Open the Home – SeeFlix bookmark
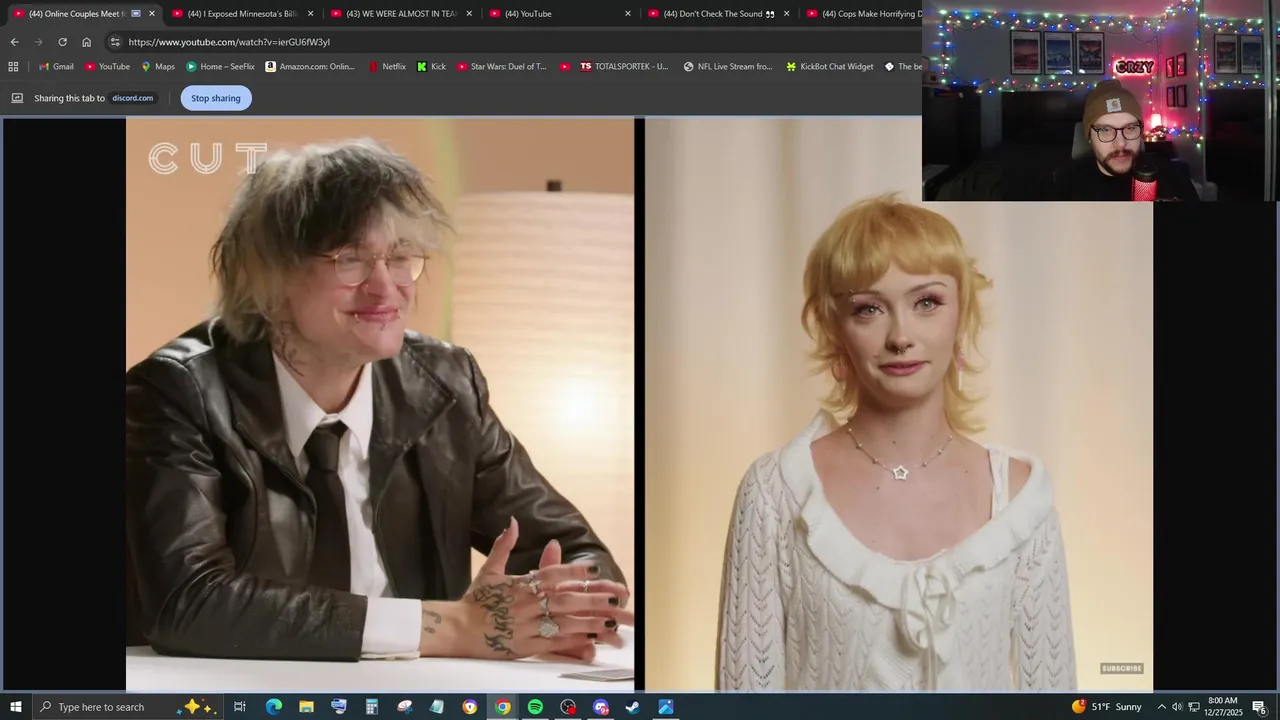1280x720 pixels. (220, 67)
